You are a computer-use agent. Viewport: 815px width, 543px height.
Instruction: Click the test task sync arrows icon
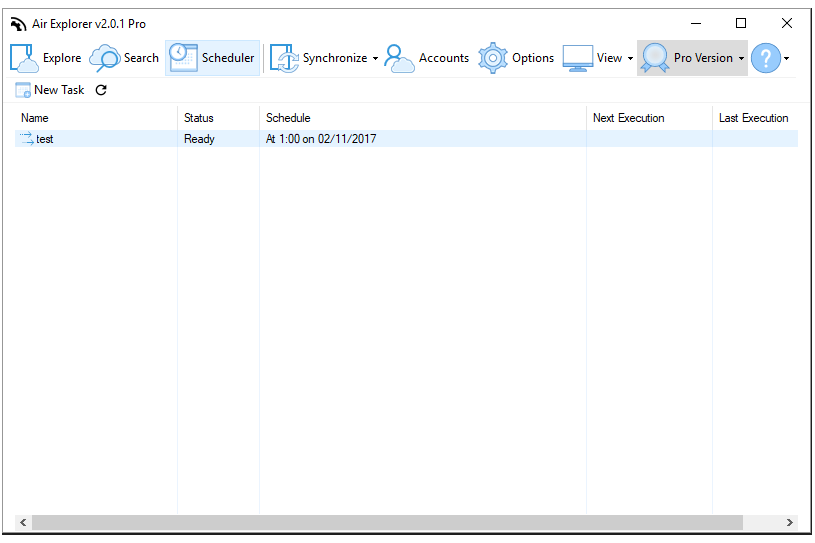pos(27,139)
